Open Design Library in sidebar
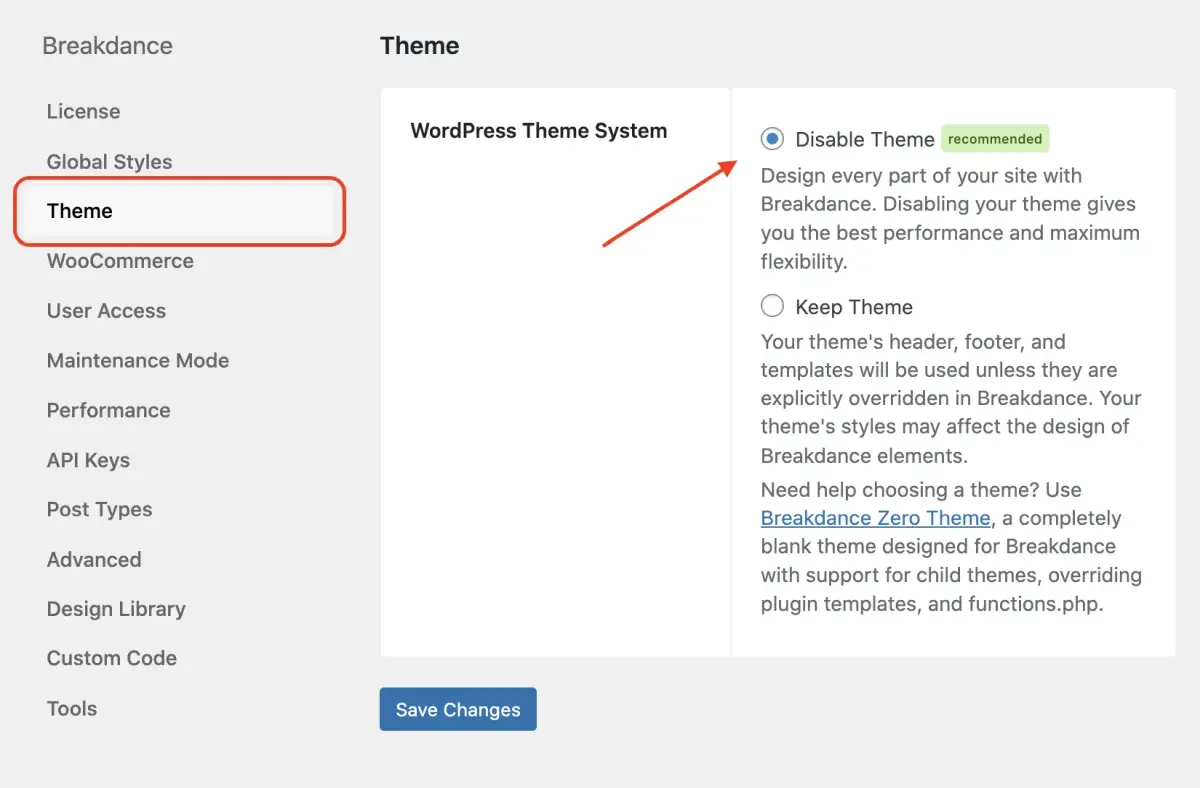Viewport: 1200px width, 788px height. [116, 609]
